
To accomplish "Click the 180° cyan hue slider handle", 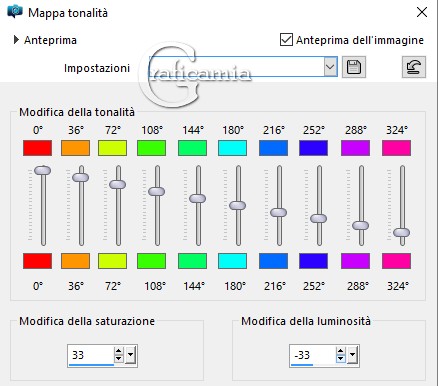I will click(237, 205).
